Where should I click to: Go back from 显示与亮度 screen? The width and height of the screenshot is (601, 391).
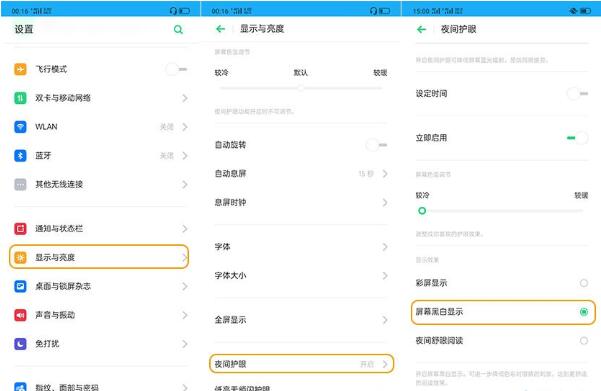(220, 29)
